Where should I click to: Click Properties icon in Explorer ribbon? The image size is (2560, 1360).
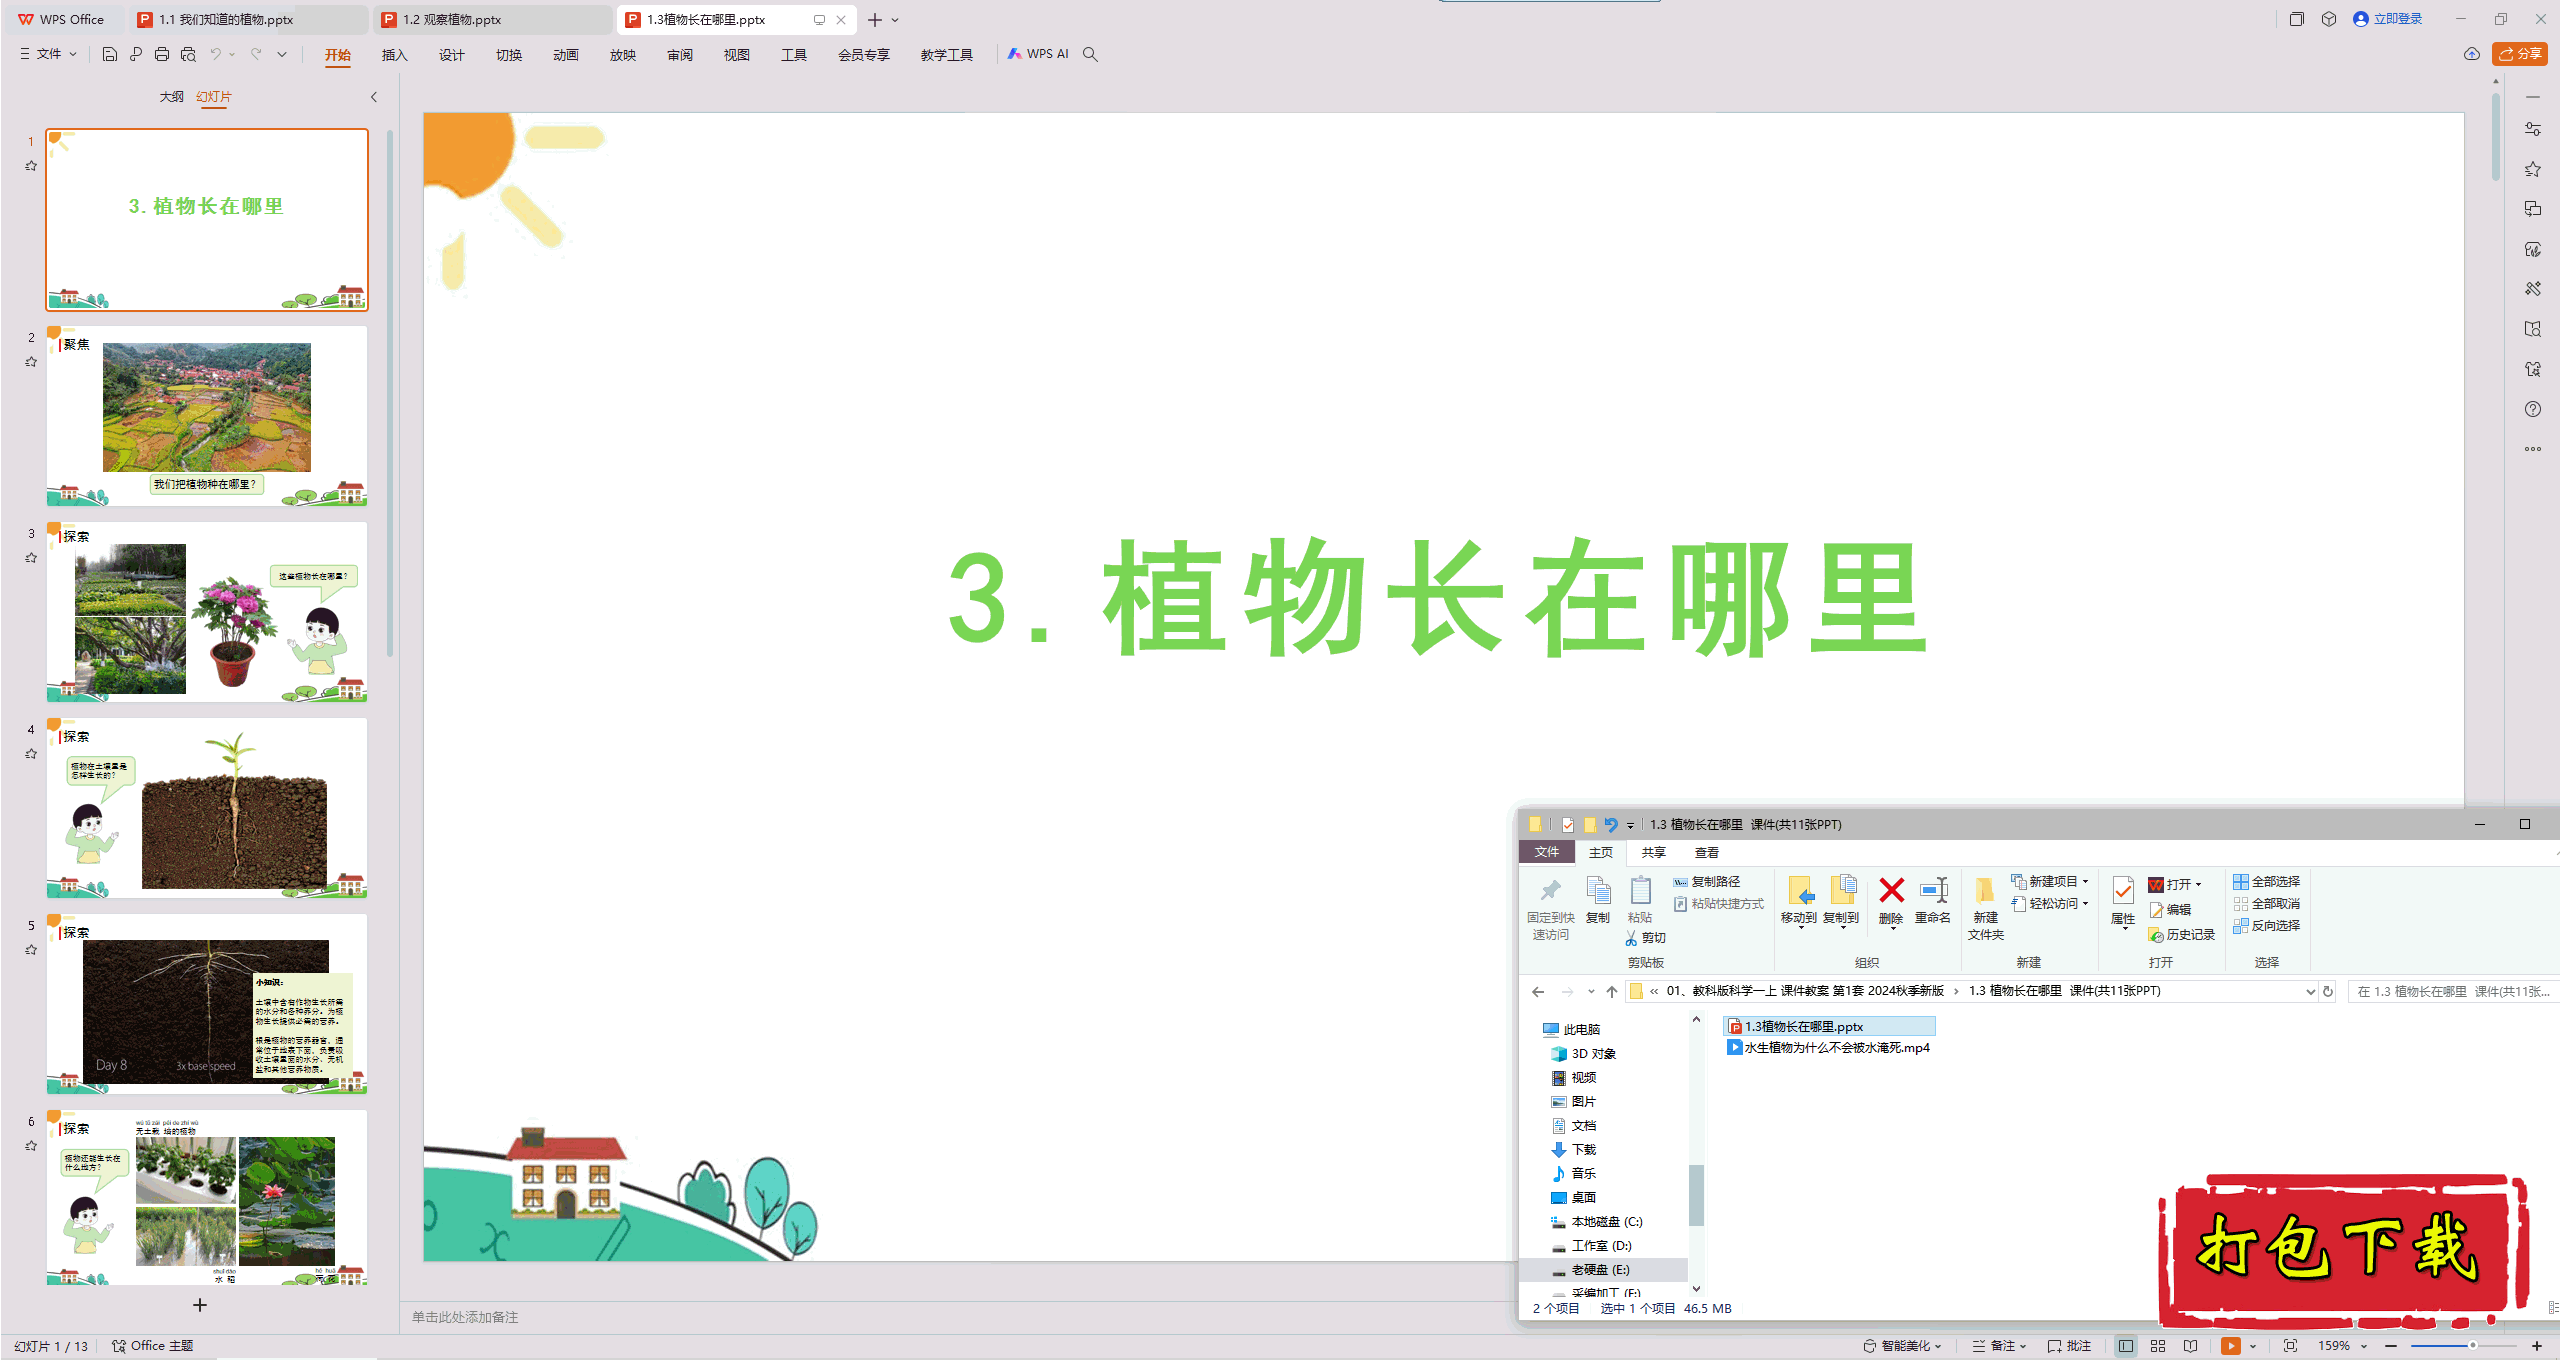point(2123,901)
